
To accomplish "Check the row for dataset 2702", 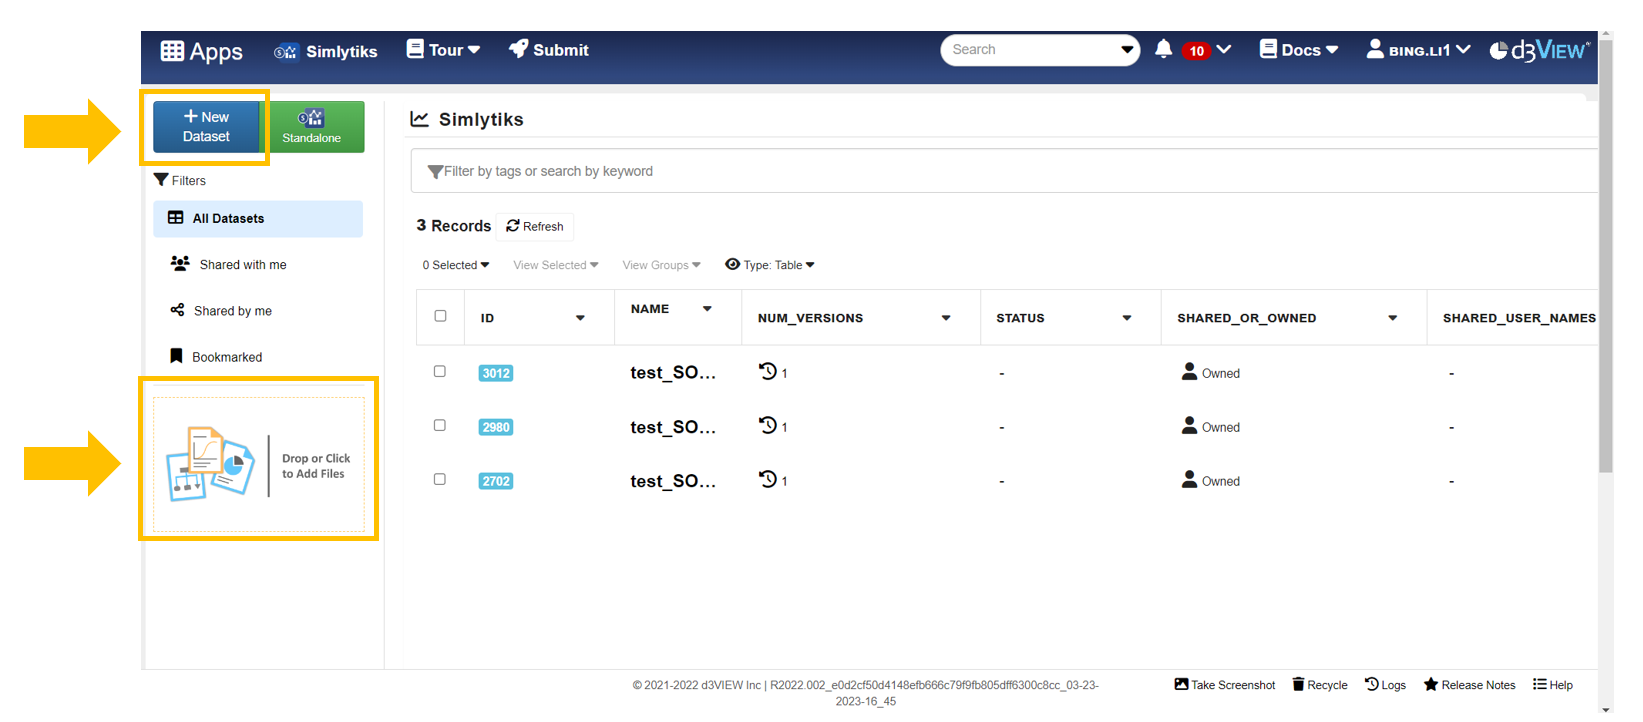I will pyautogui.click(x=439, y=479).
